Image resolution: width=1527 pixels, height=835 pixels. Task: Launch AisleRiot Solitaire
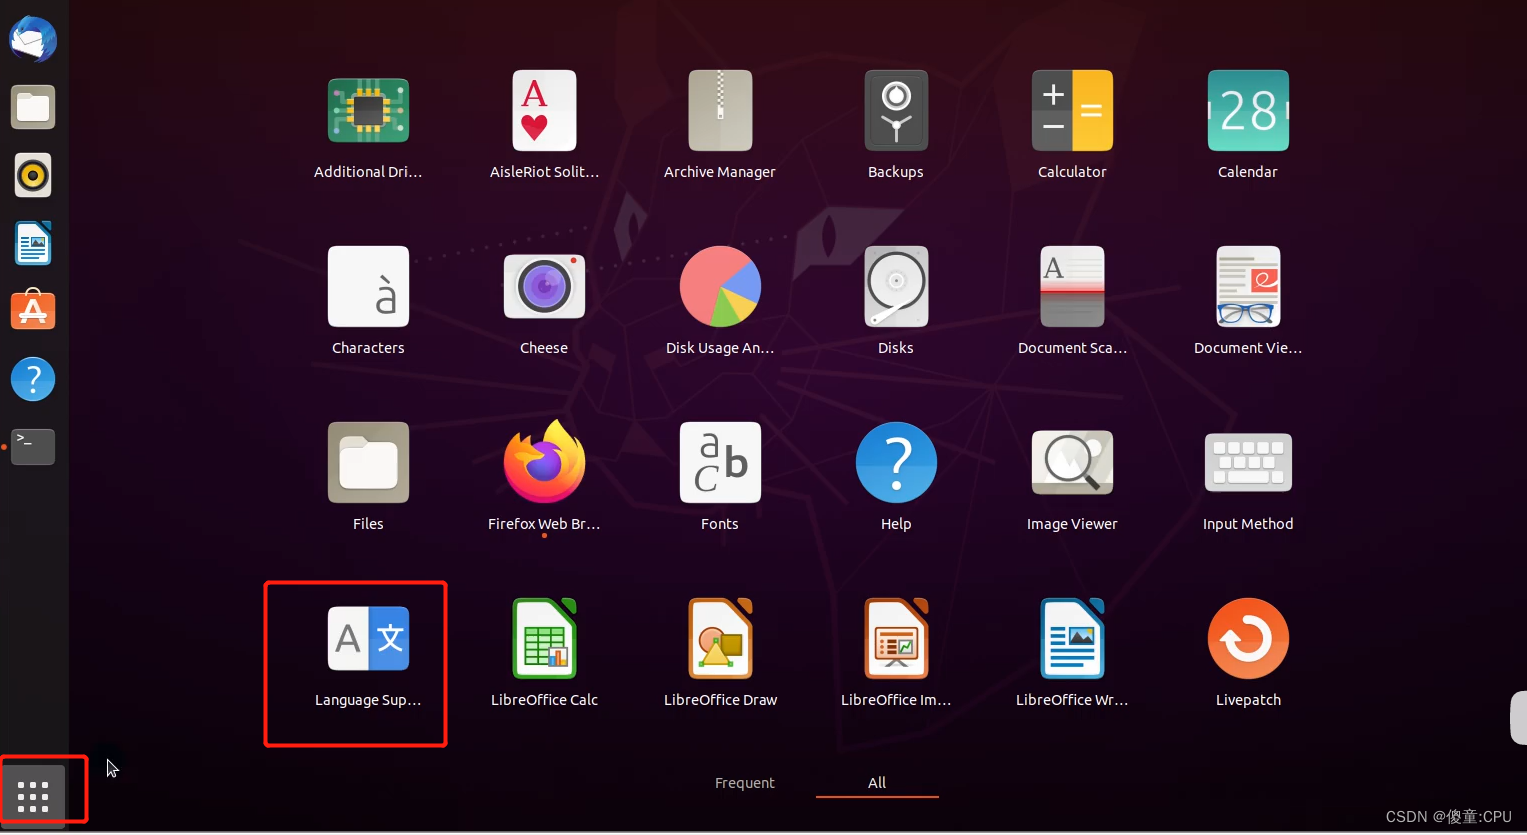pyautogui.click(x=544, y=110)
